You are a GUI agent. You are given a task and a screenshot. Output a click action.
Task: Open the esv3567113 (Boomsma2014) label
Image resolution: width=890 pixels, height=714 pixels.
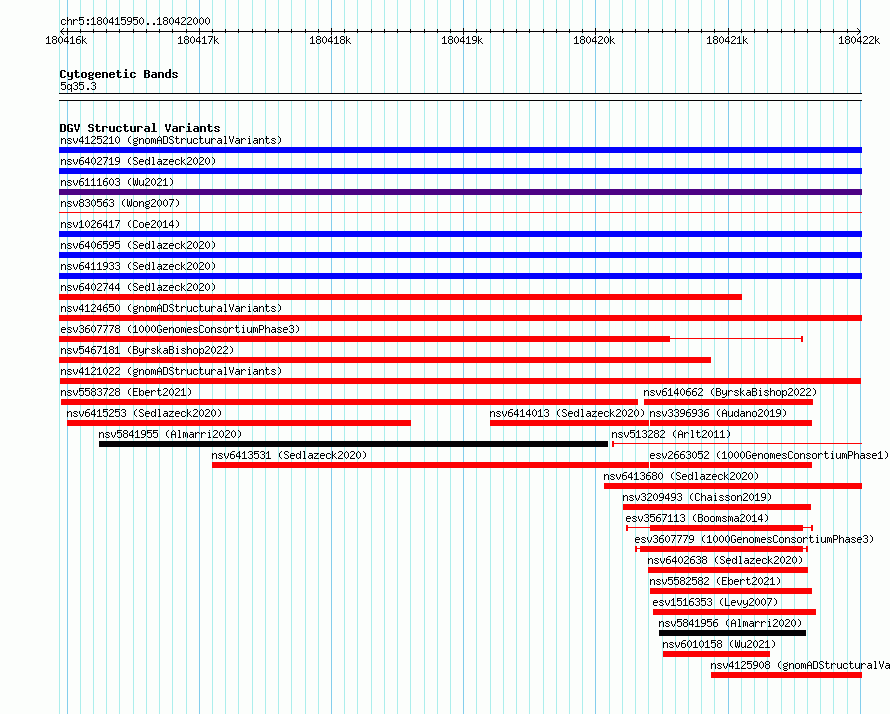(x=697, y=518)
